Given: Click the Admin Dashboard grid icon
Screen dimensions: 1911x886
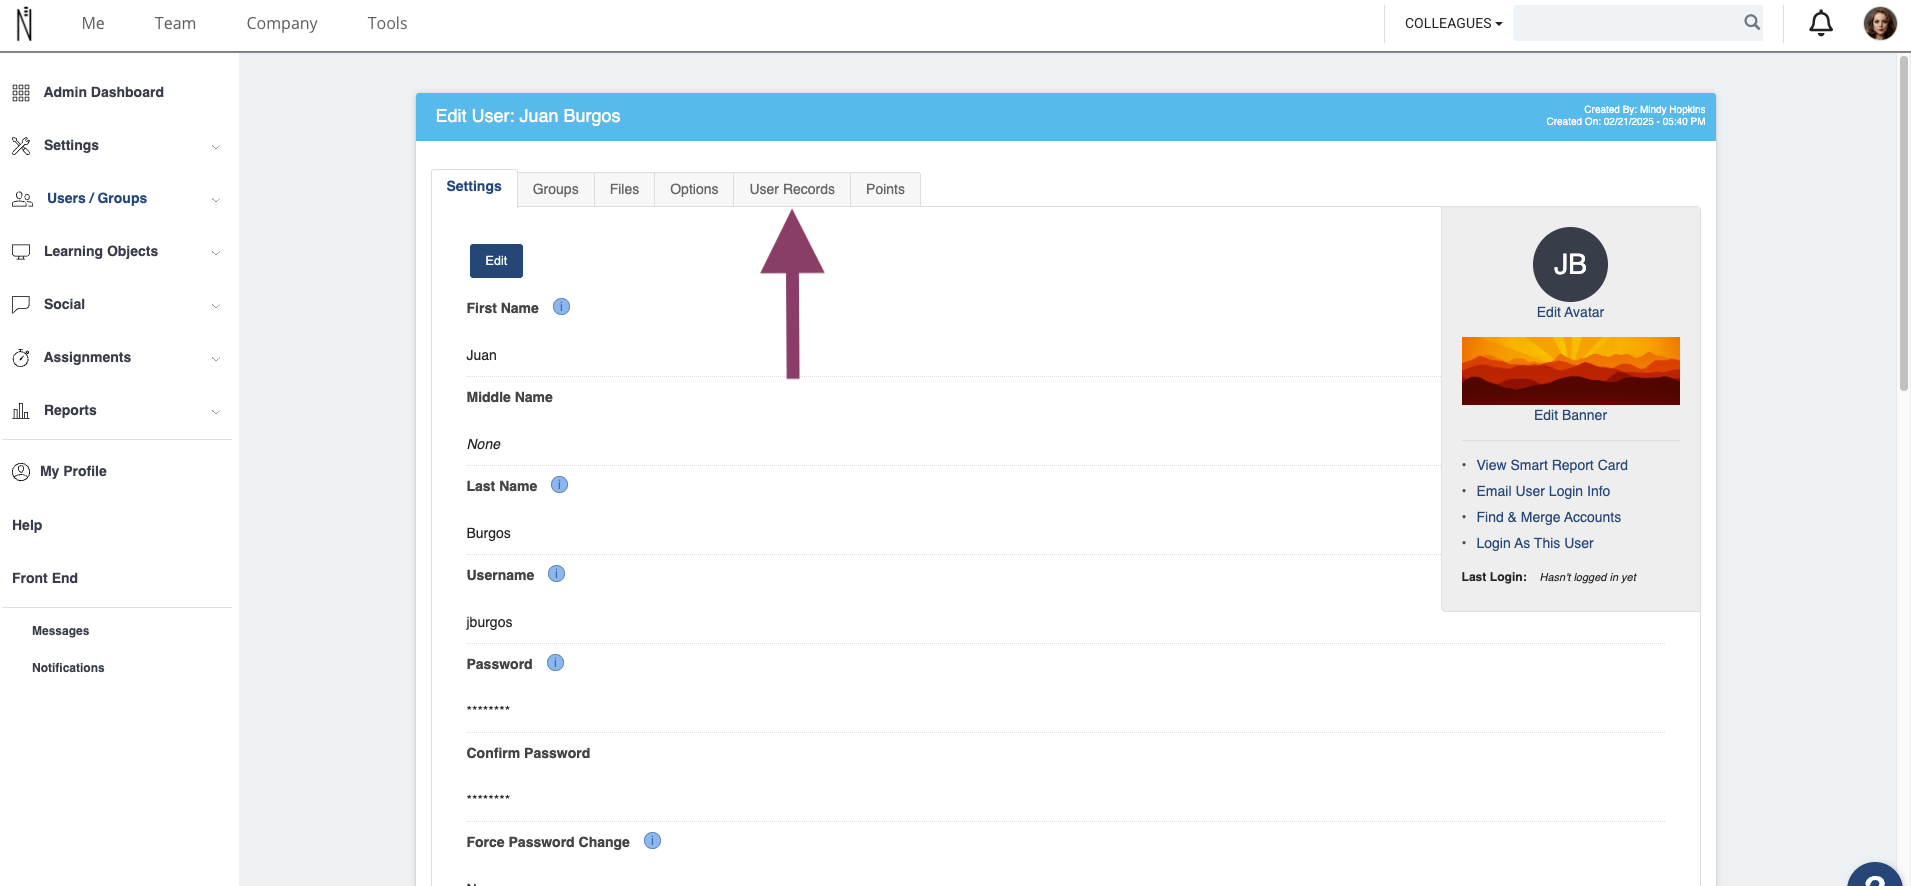Looking at the screenshot, I should click(21, 93).
